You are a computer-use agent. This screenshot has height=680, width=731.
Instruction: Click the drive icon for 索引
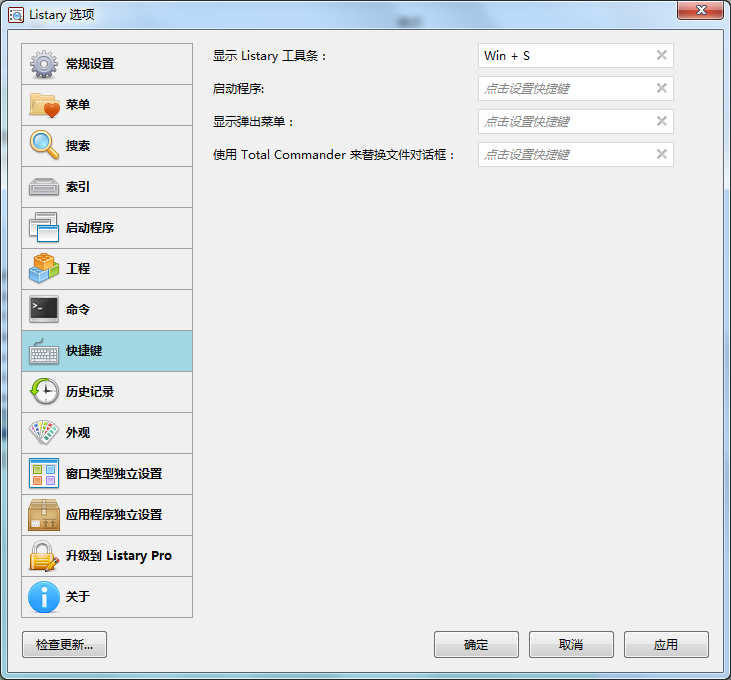click(44, 187)
